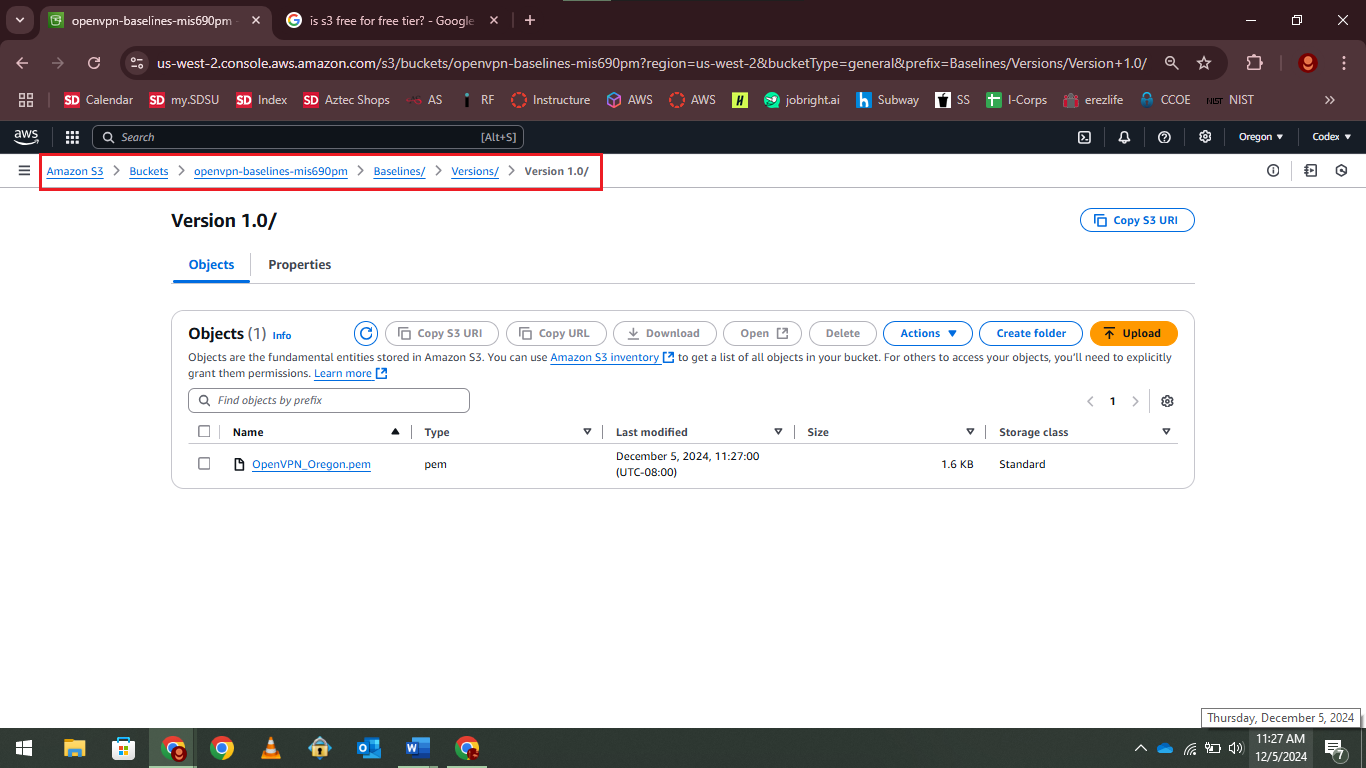Viewport: 1366px width, 768px height.
Task: Open the info panel icon at right of breadcrumbs
Action: pos(1273,171)
